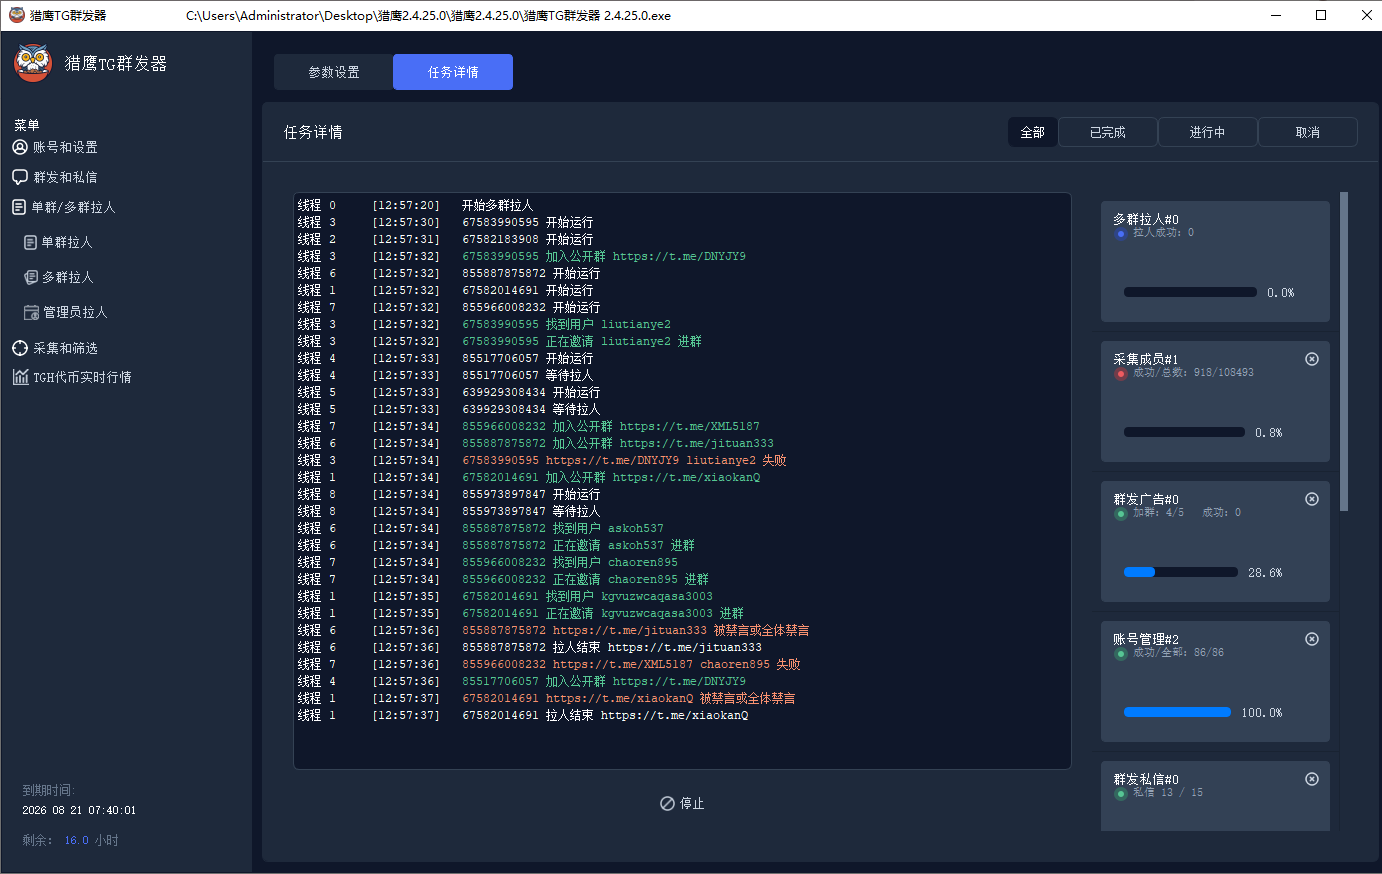Click 单群/多群拉人 list icon
The image size is (1382, 874).
19,207
